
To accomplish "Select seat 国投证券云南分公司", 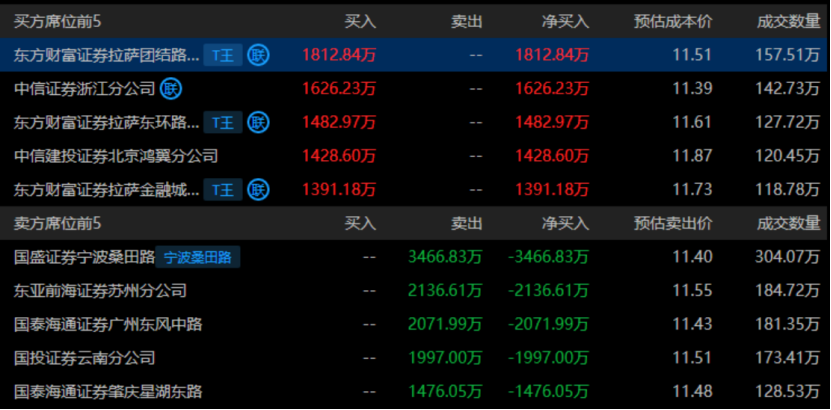I will coord(84,358).
